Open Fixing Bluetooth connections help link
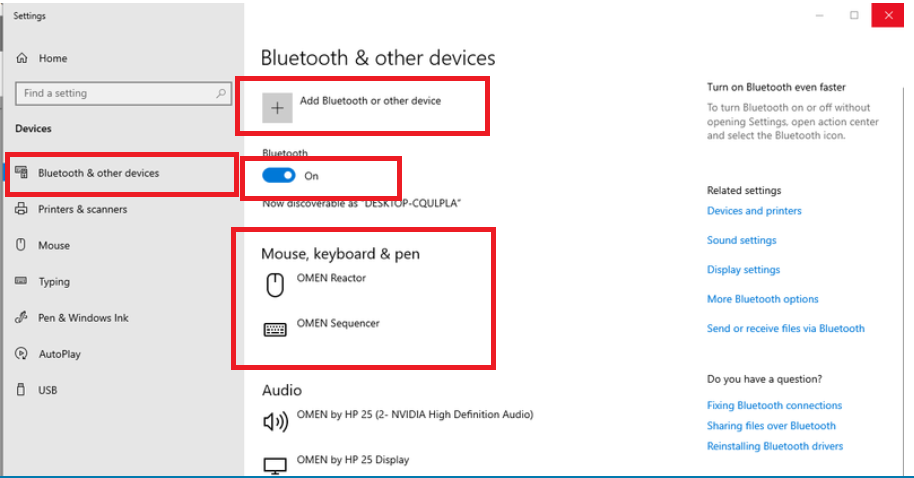Screen dimensions: 914x478 [774, 406]
